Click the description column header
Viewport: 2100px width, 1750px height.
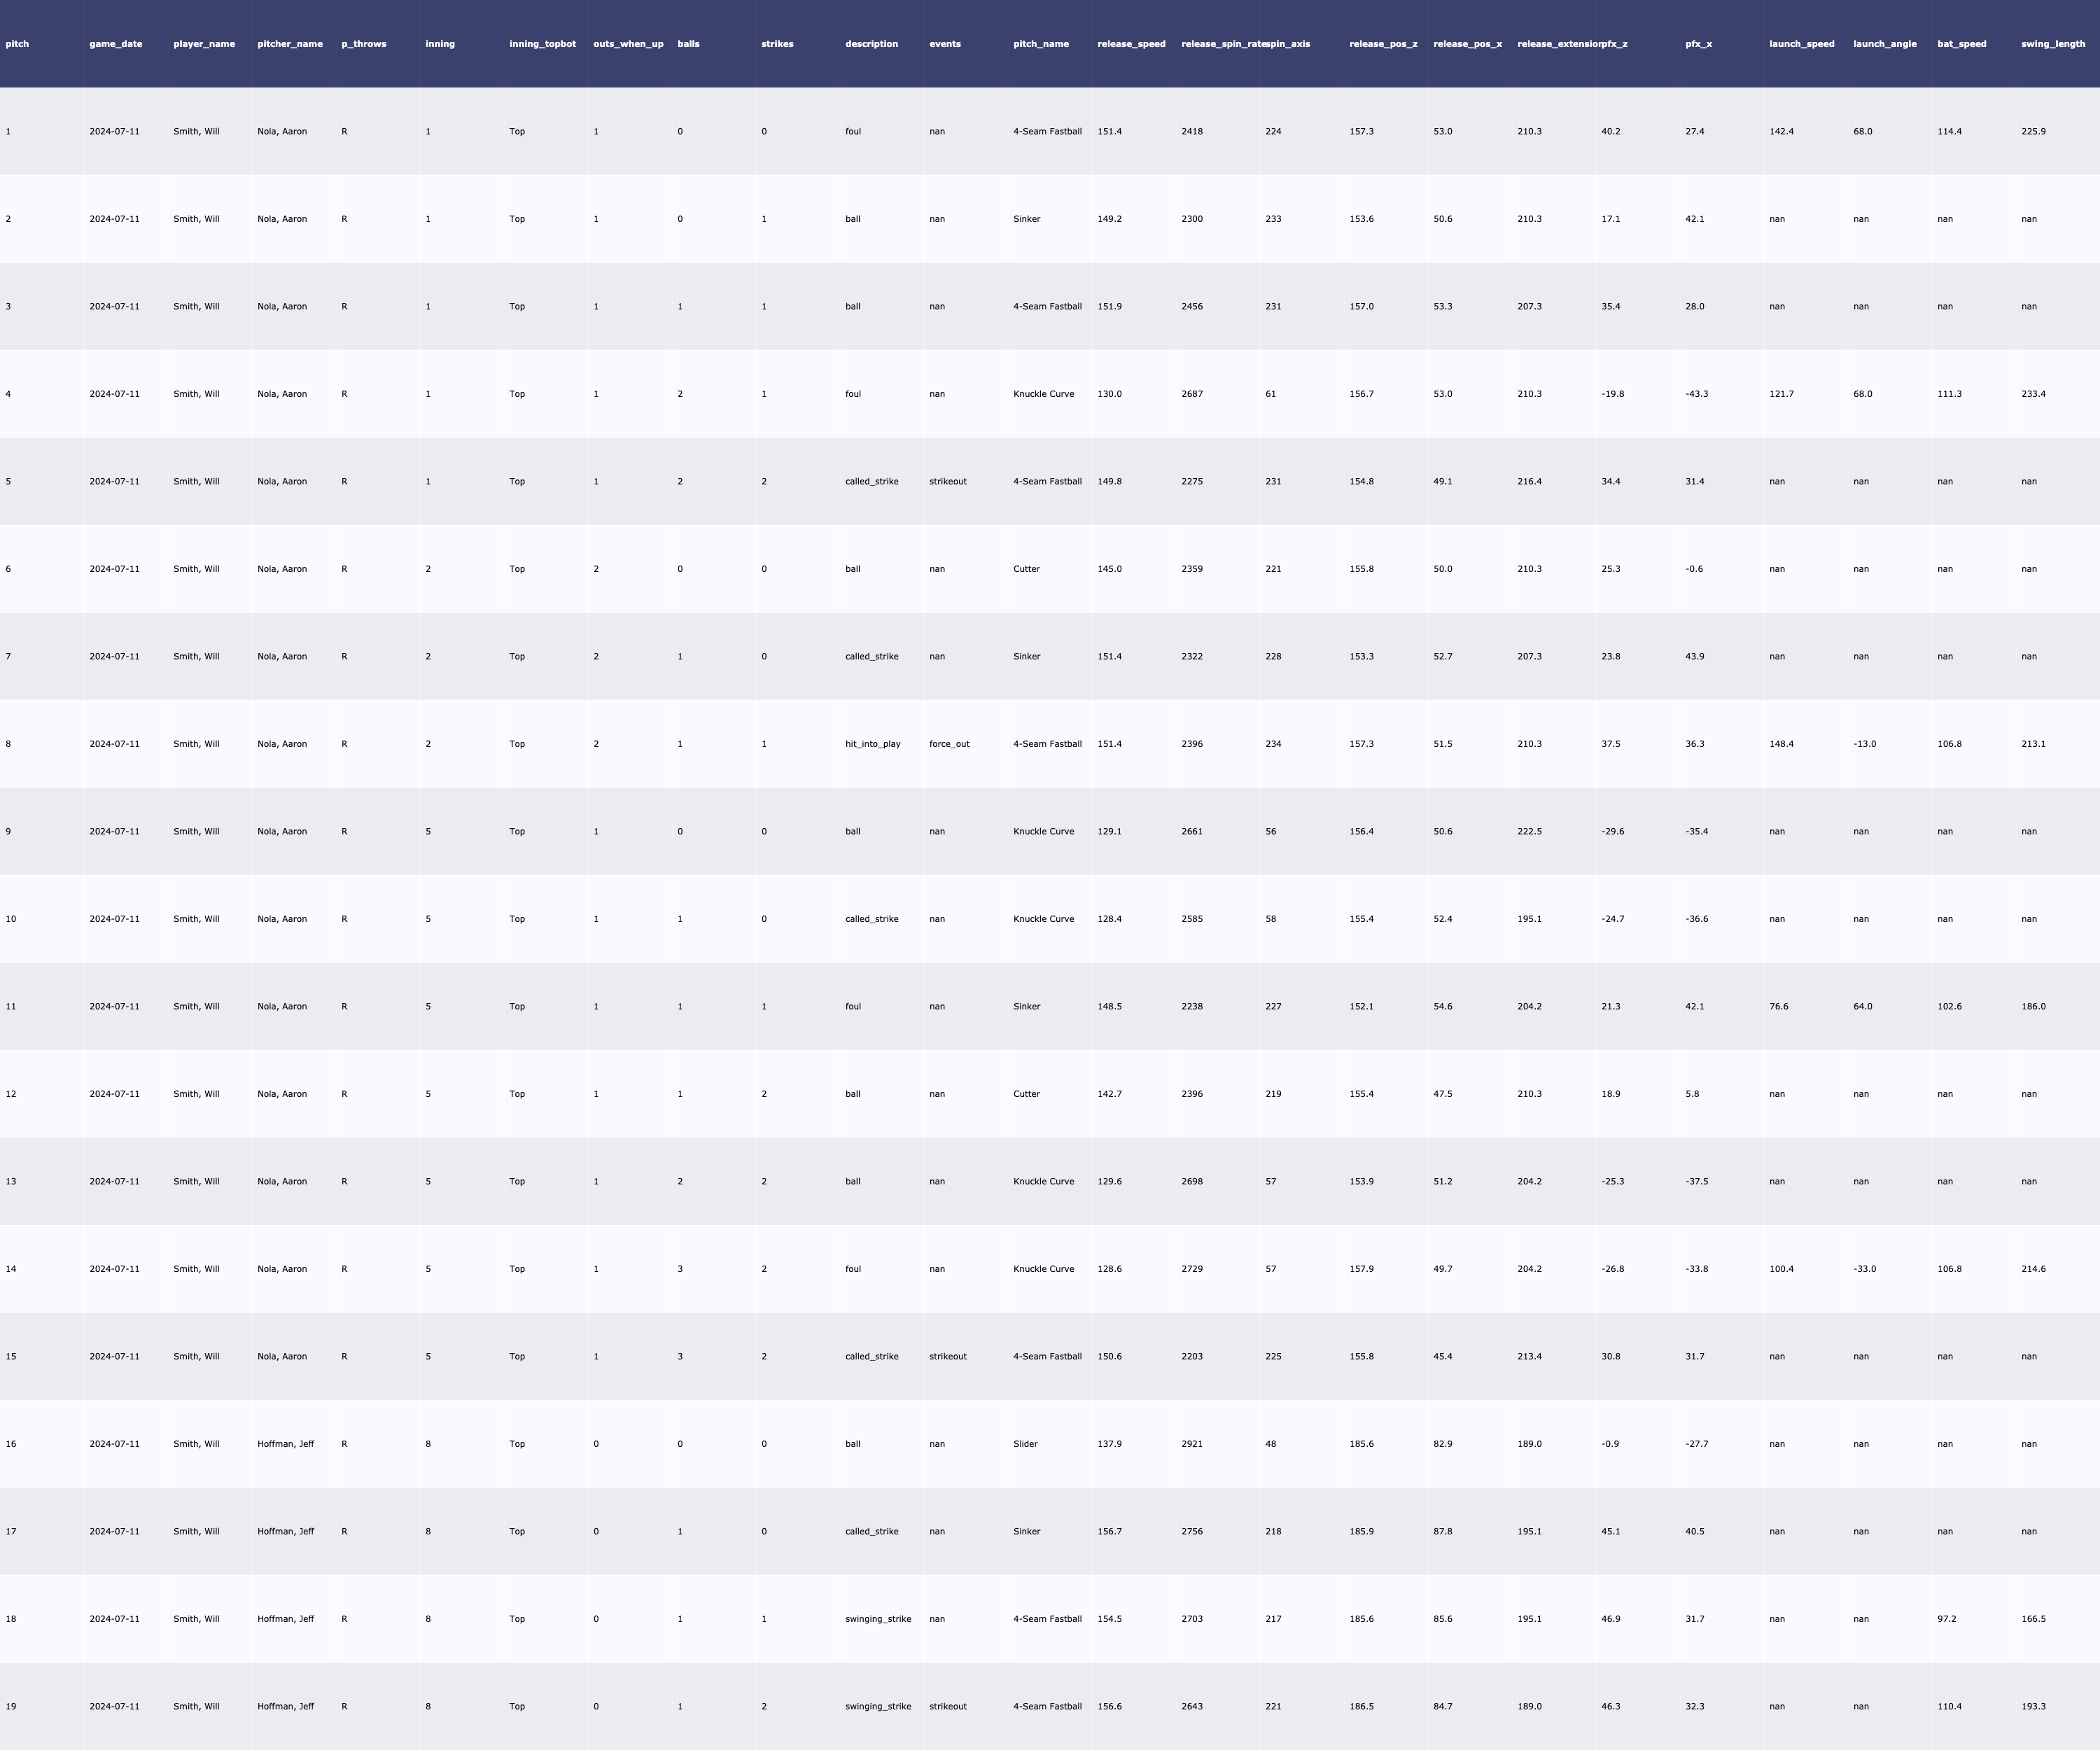point(871,44)
